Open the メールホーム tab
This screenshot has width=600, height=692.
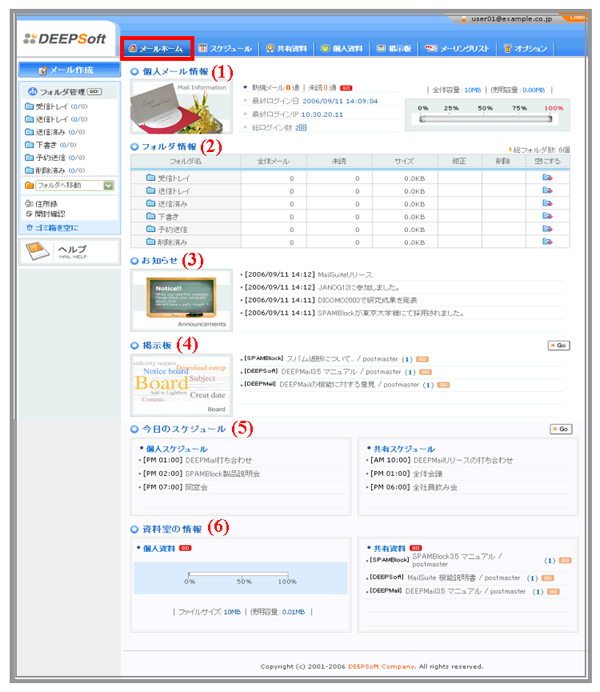click(156, 49)
